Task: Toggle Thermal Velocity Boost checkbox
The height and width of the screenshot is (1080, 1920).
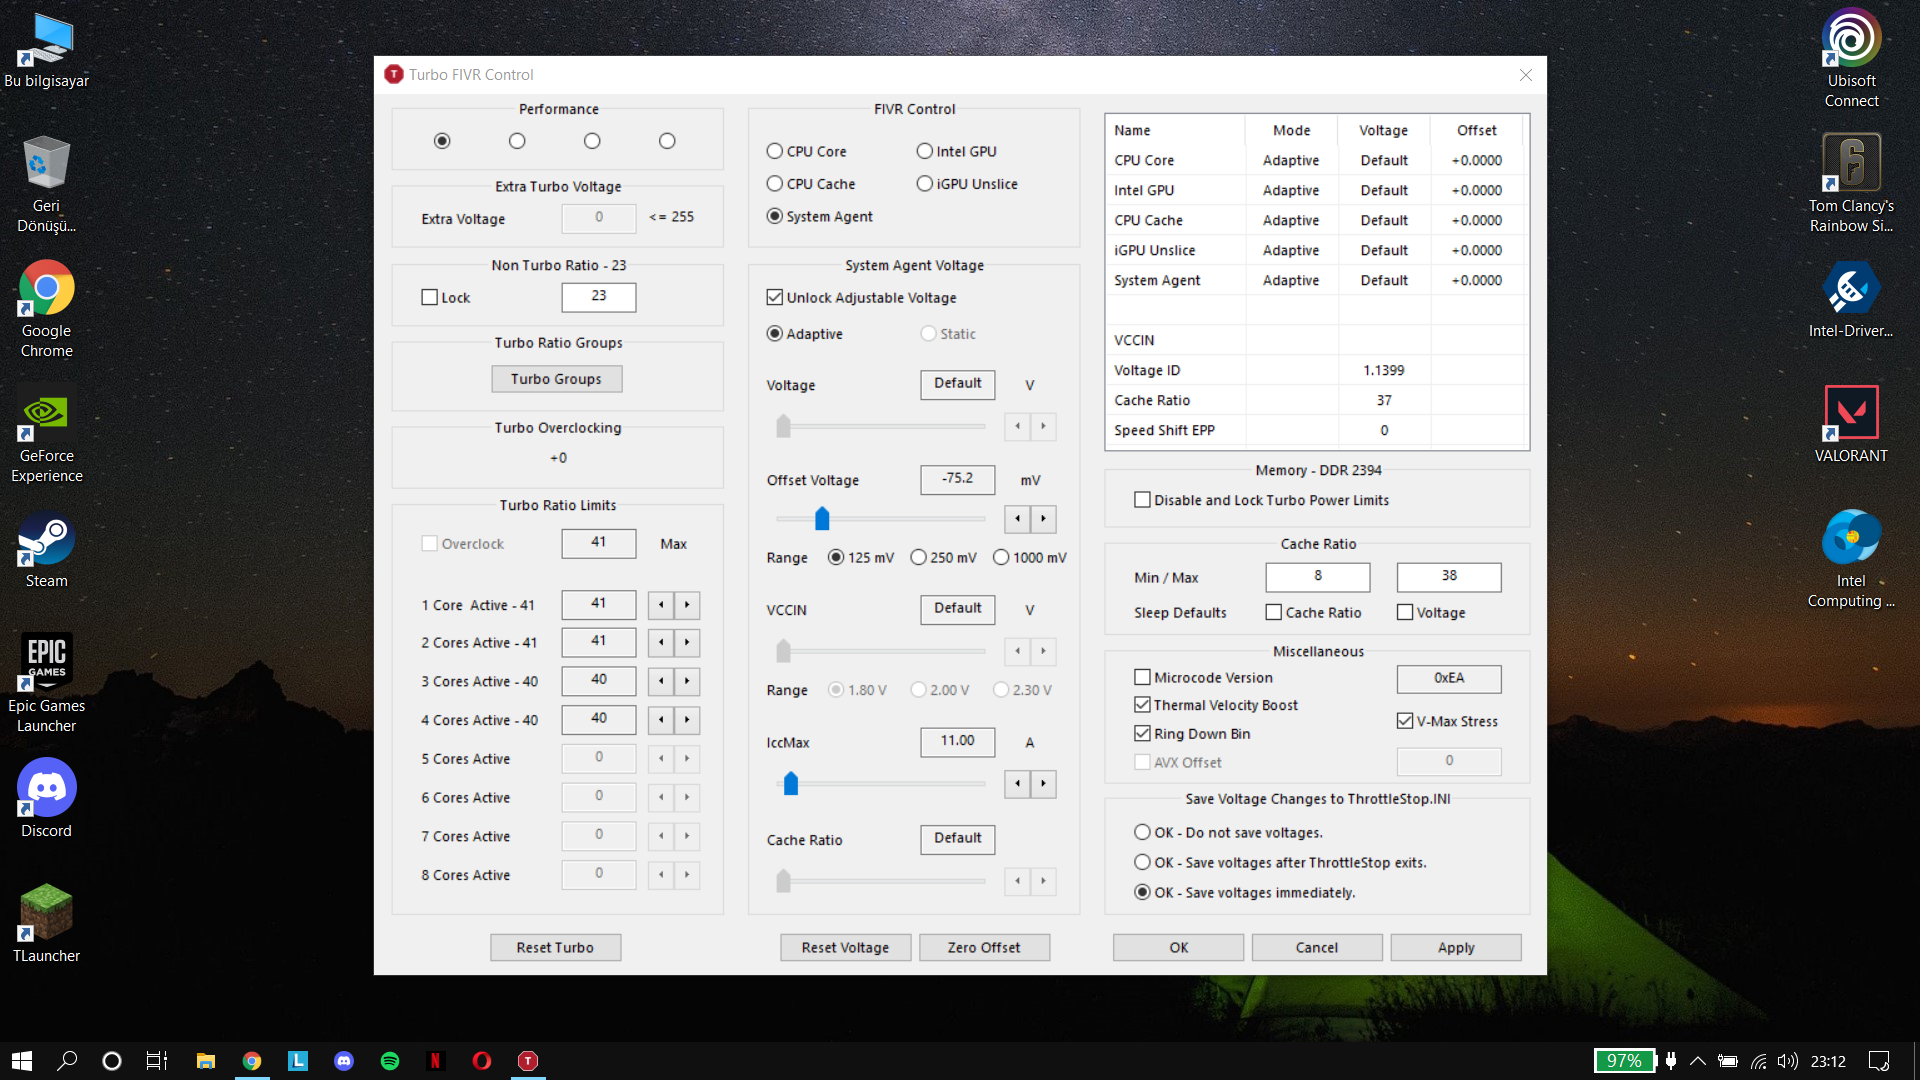Action: tap(1142, 705)
